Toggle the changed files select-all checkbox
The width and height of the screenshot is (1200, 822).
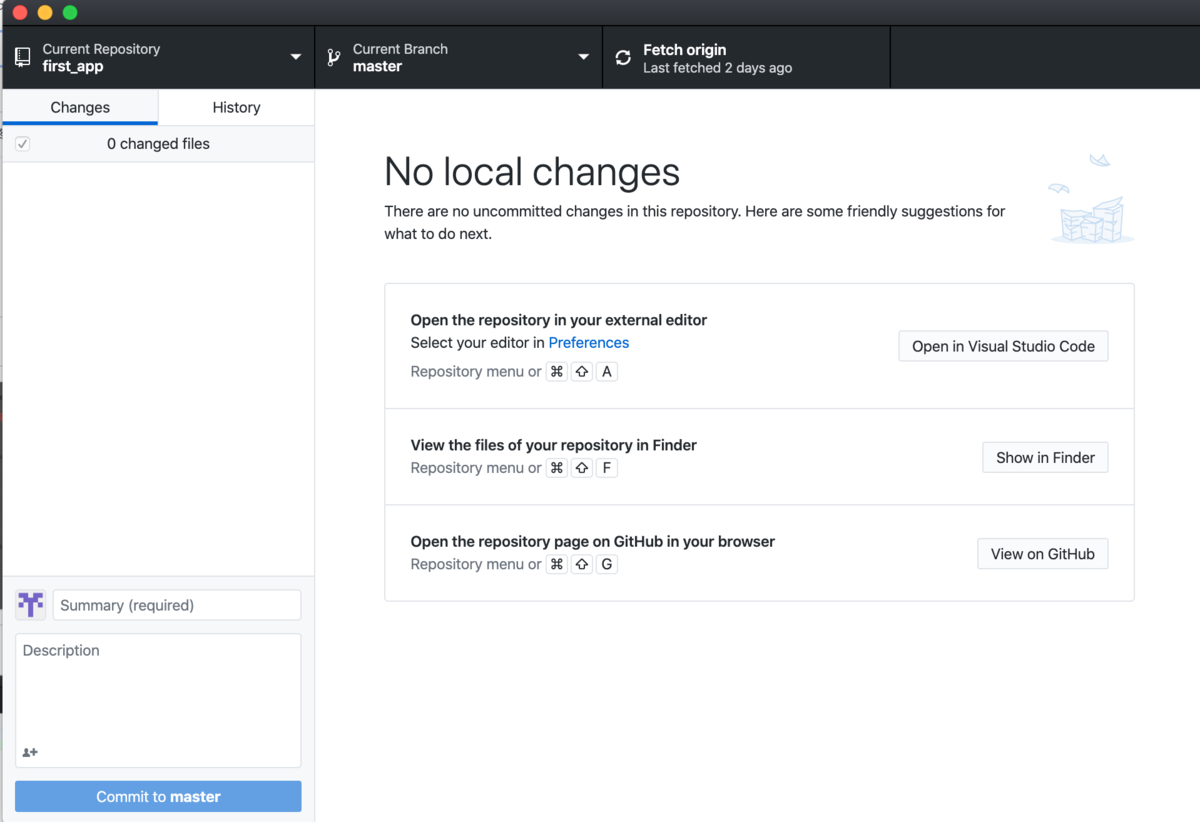[23, 144]
